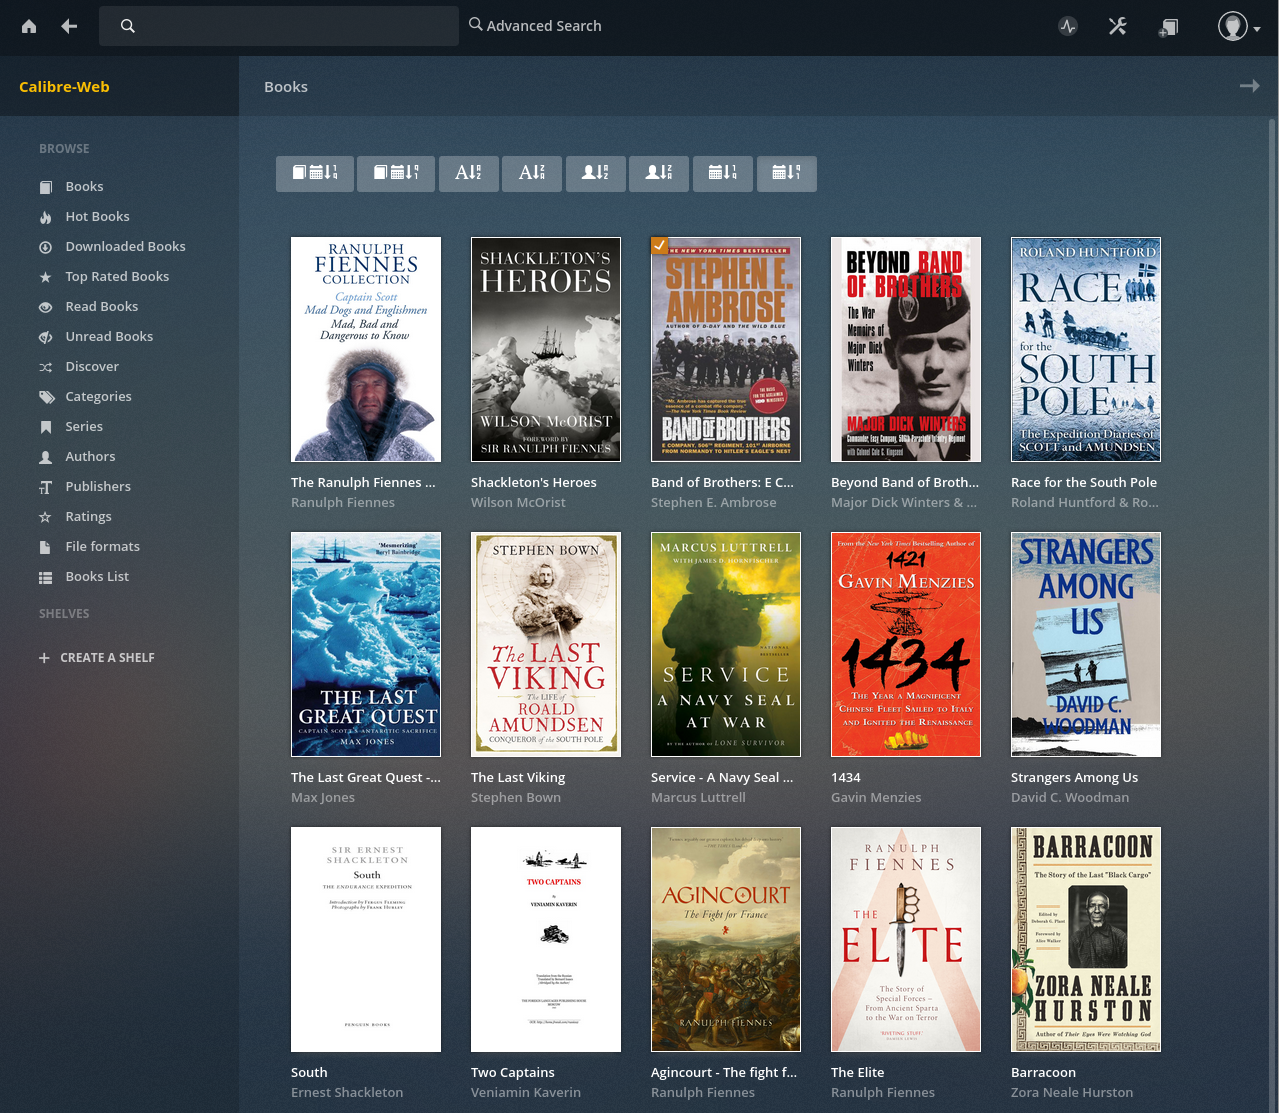Viewport: 1279px width, 1113px height.
Task: Open the 1434 book cover
Action: 906,644
